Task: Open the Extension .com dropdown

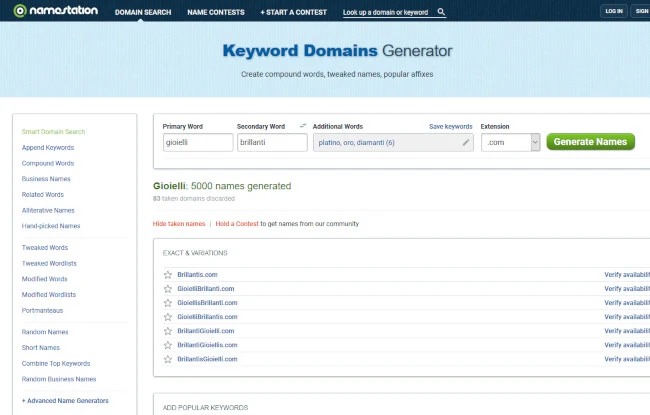Action: [x=510, y=143]
